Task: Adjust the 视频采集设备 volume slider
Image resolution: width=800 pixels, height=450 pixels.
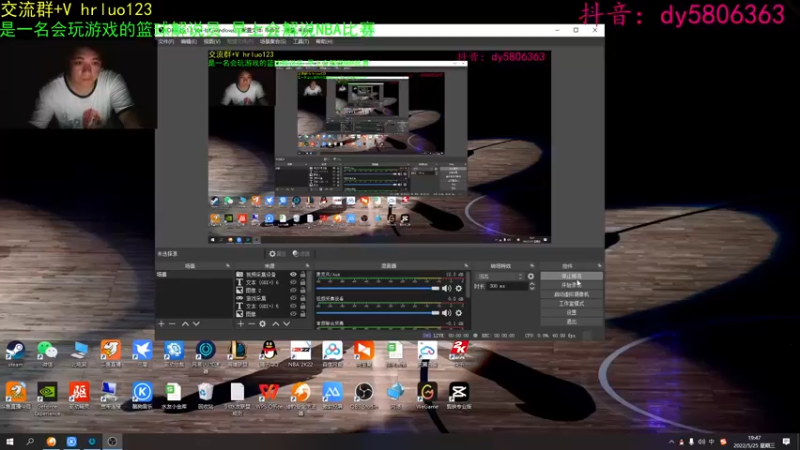Action: [x=378, y=313]
